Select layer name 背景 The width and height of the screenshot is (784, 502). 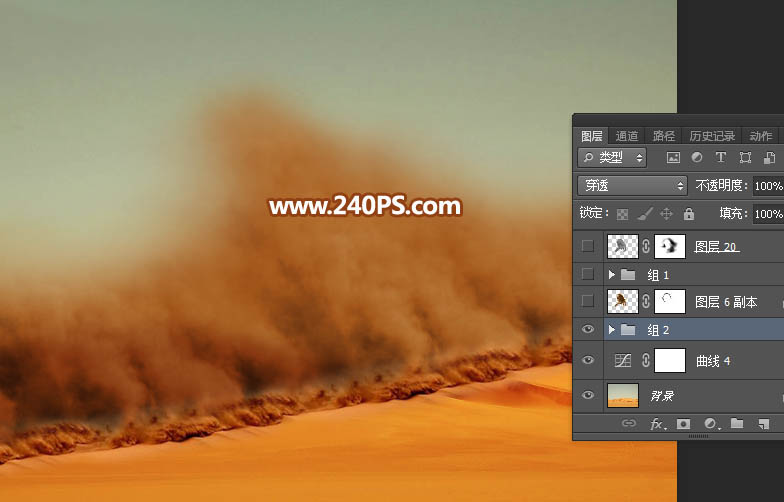point(662,396)
